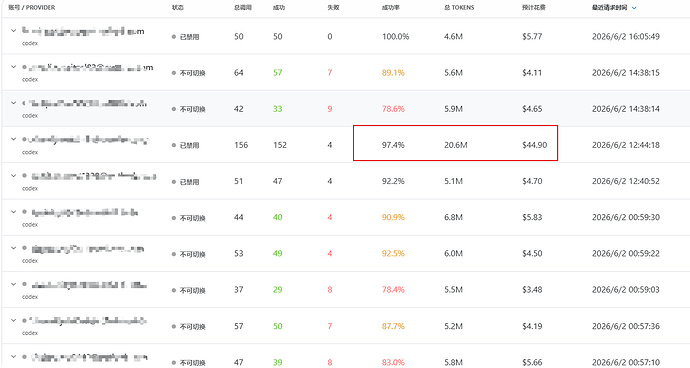Click the green 57 success count
The height and width of the screenshot is (368, 690).
278,73
